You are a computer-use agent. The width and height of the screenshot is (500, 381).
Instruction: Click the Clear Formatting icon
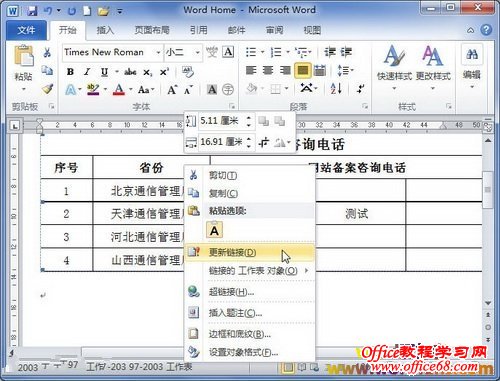188,72
